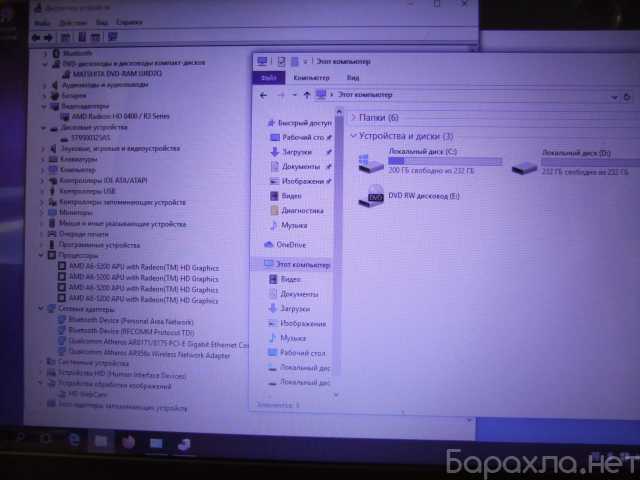Open the Вид ribbon tab in Explorer
Image resolution: width=640 pixels, height=480 pixels.
(353, 78)
